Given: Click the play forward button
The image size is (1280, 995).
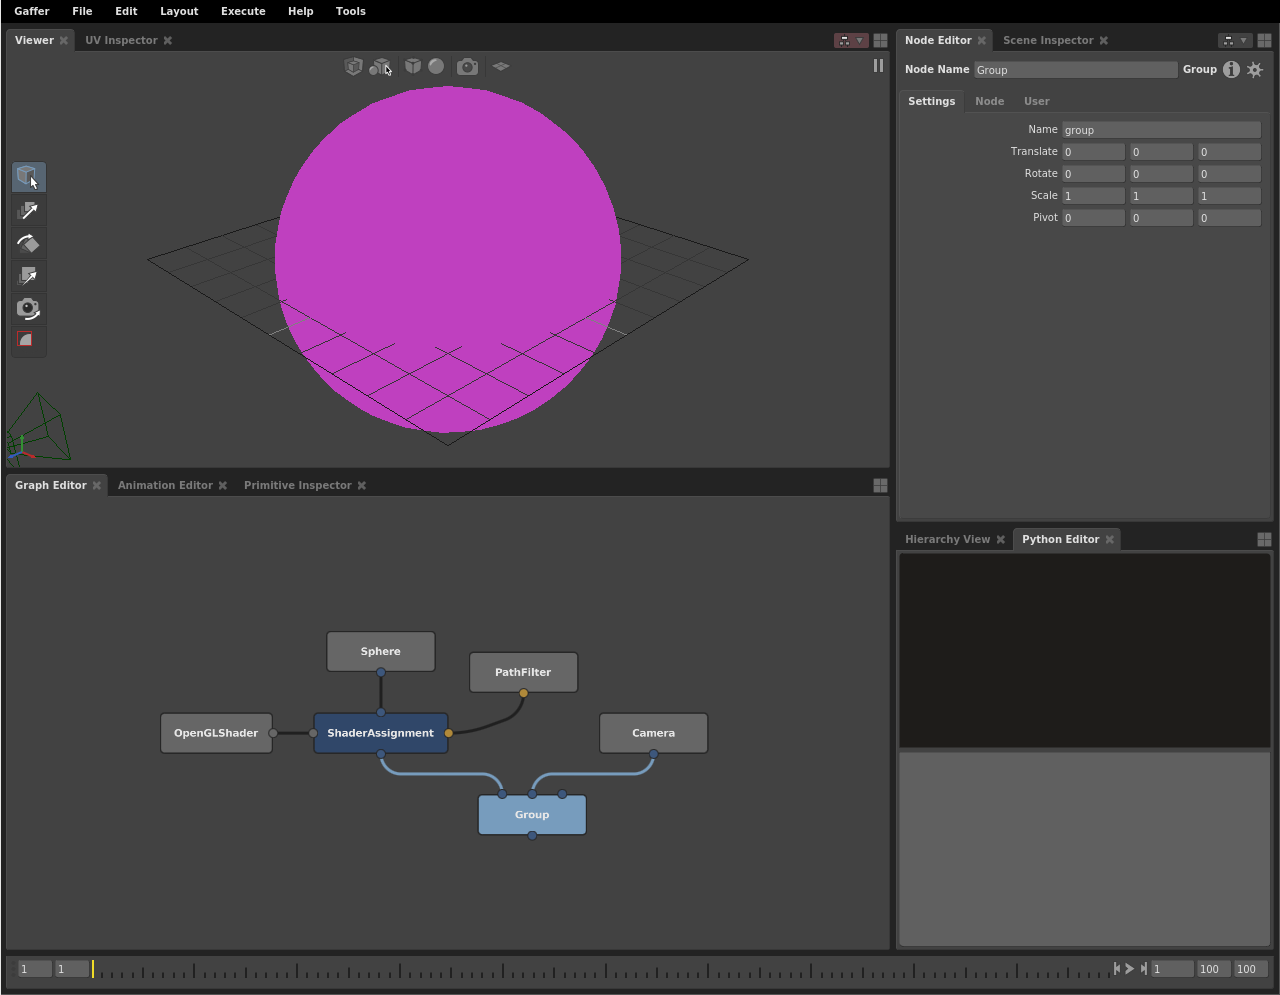Looking at the screenshot, I should 1130,969.
